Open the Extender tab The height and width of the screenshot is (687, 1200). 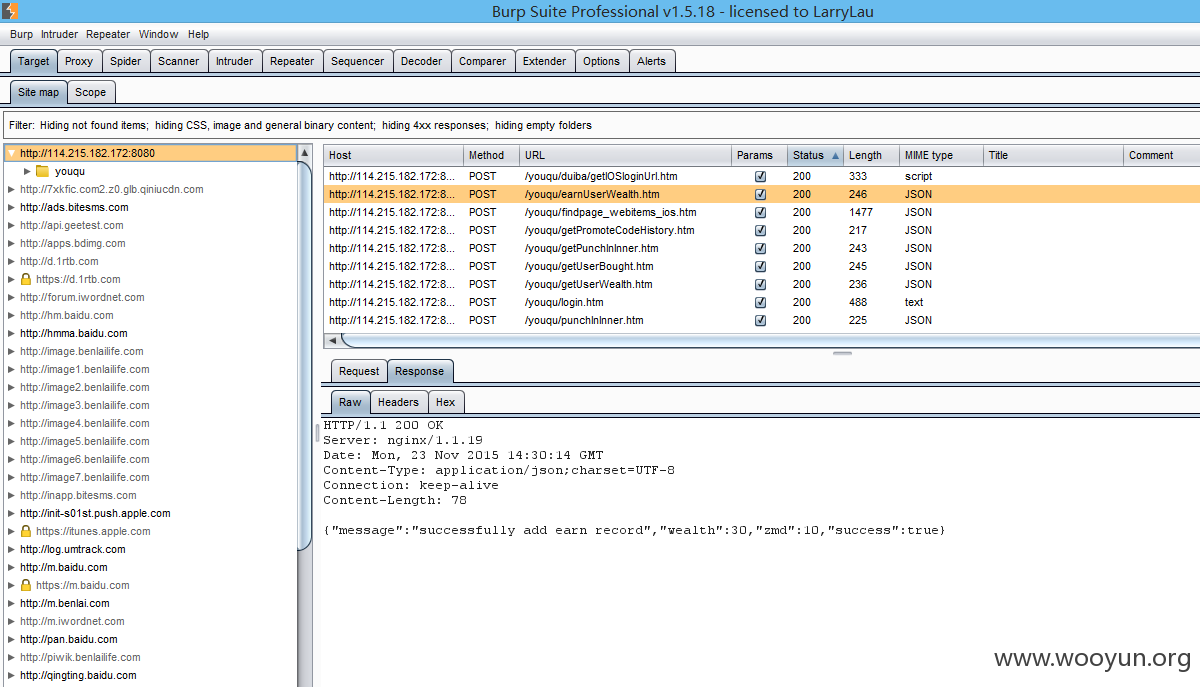(x=545, y=61)
